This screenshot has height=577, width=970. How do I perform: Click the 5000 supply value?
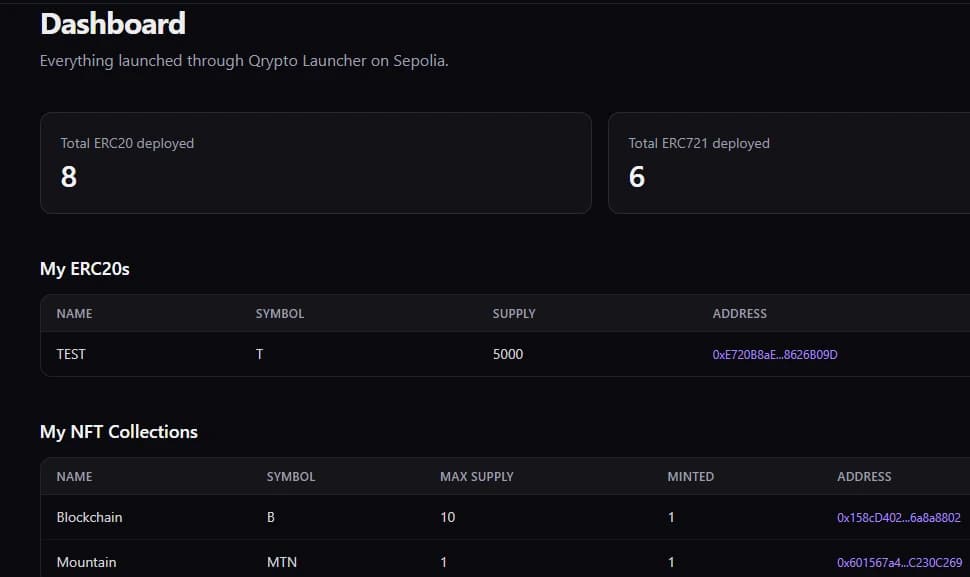[508, 354]
